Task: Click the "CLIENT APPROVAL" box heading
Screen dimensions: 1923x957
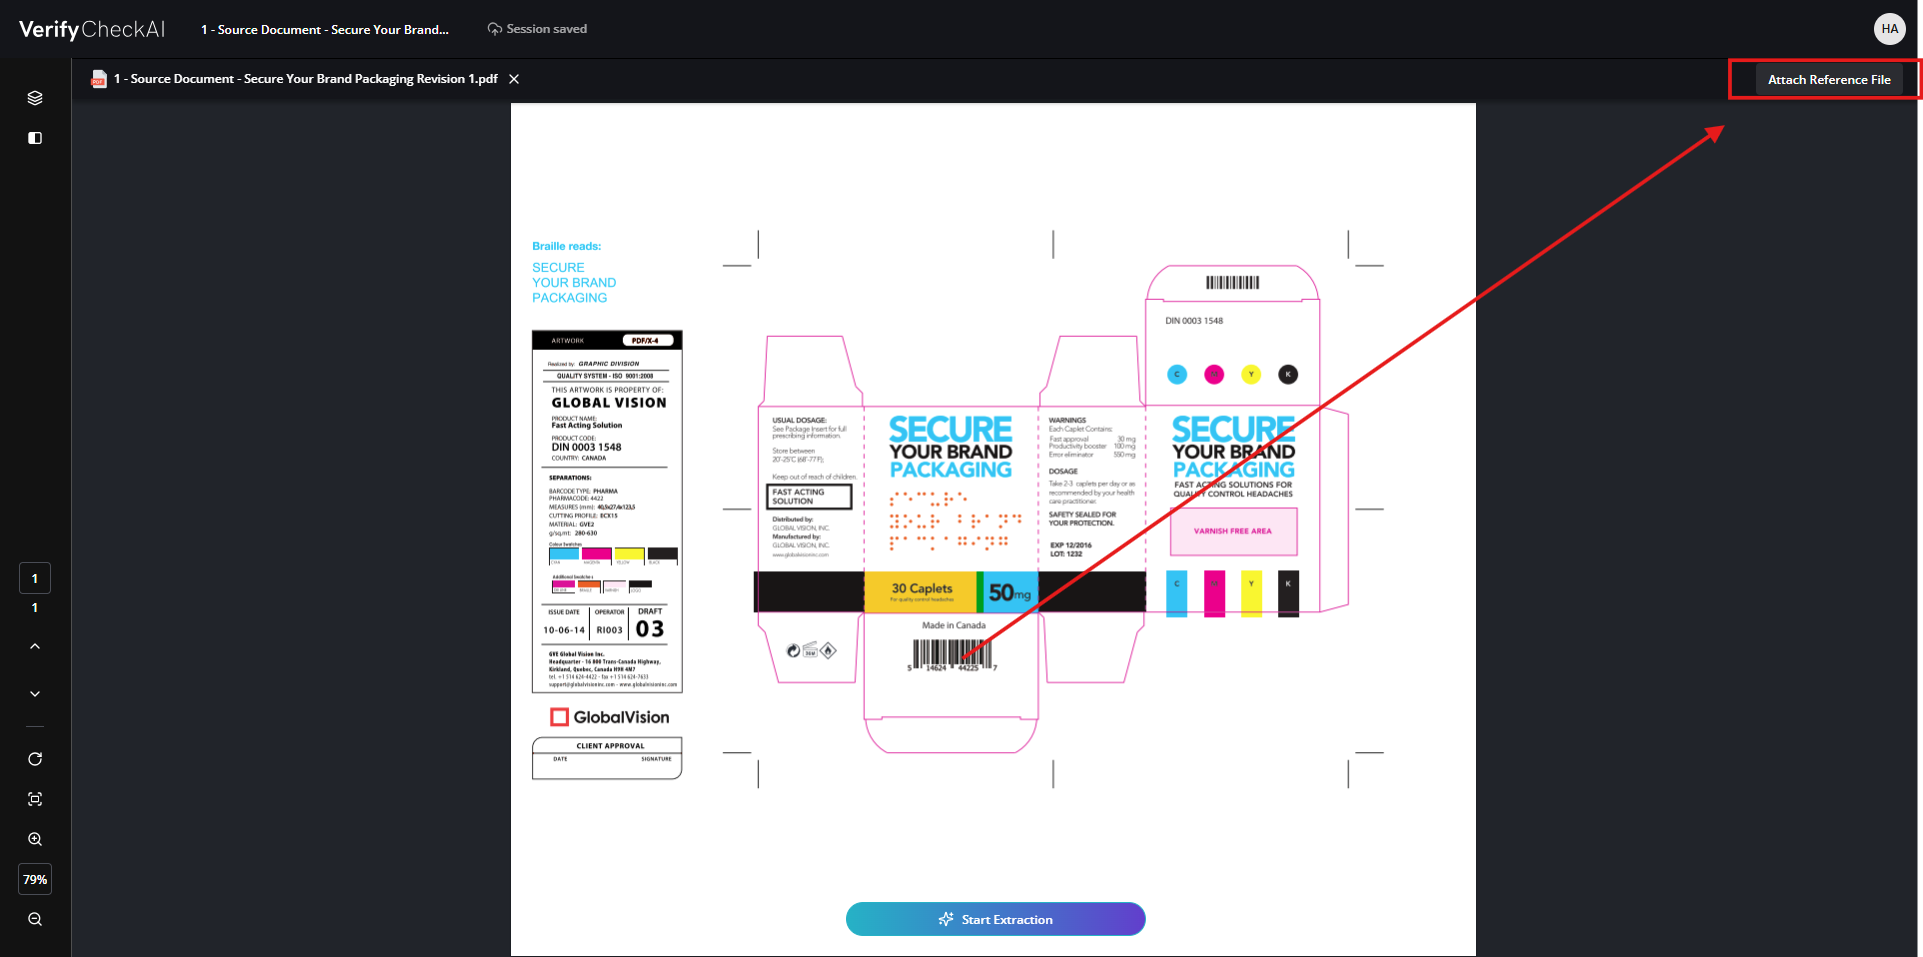Action: pyautogui.click(x=610, y=746)
